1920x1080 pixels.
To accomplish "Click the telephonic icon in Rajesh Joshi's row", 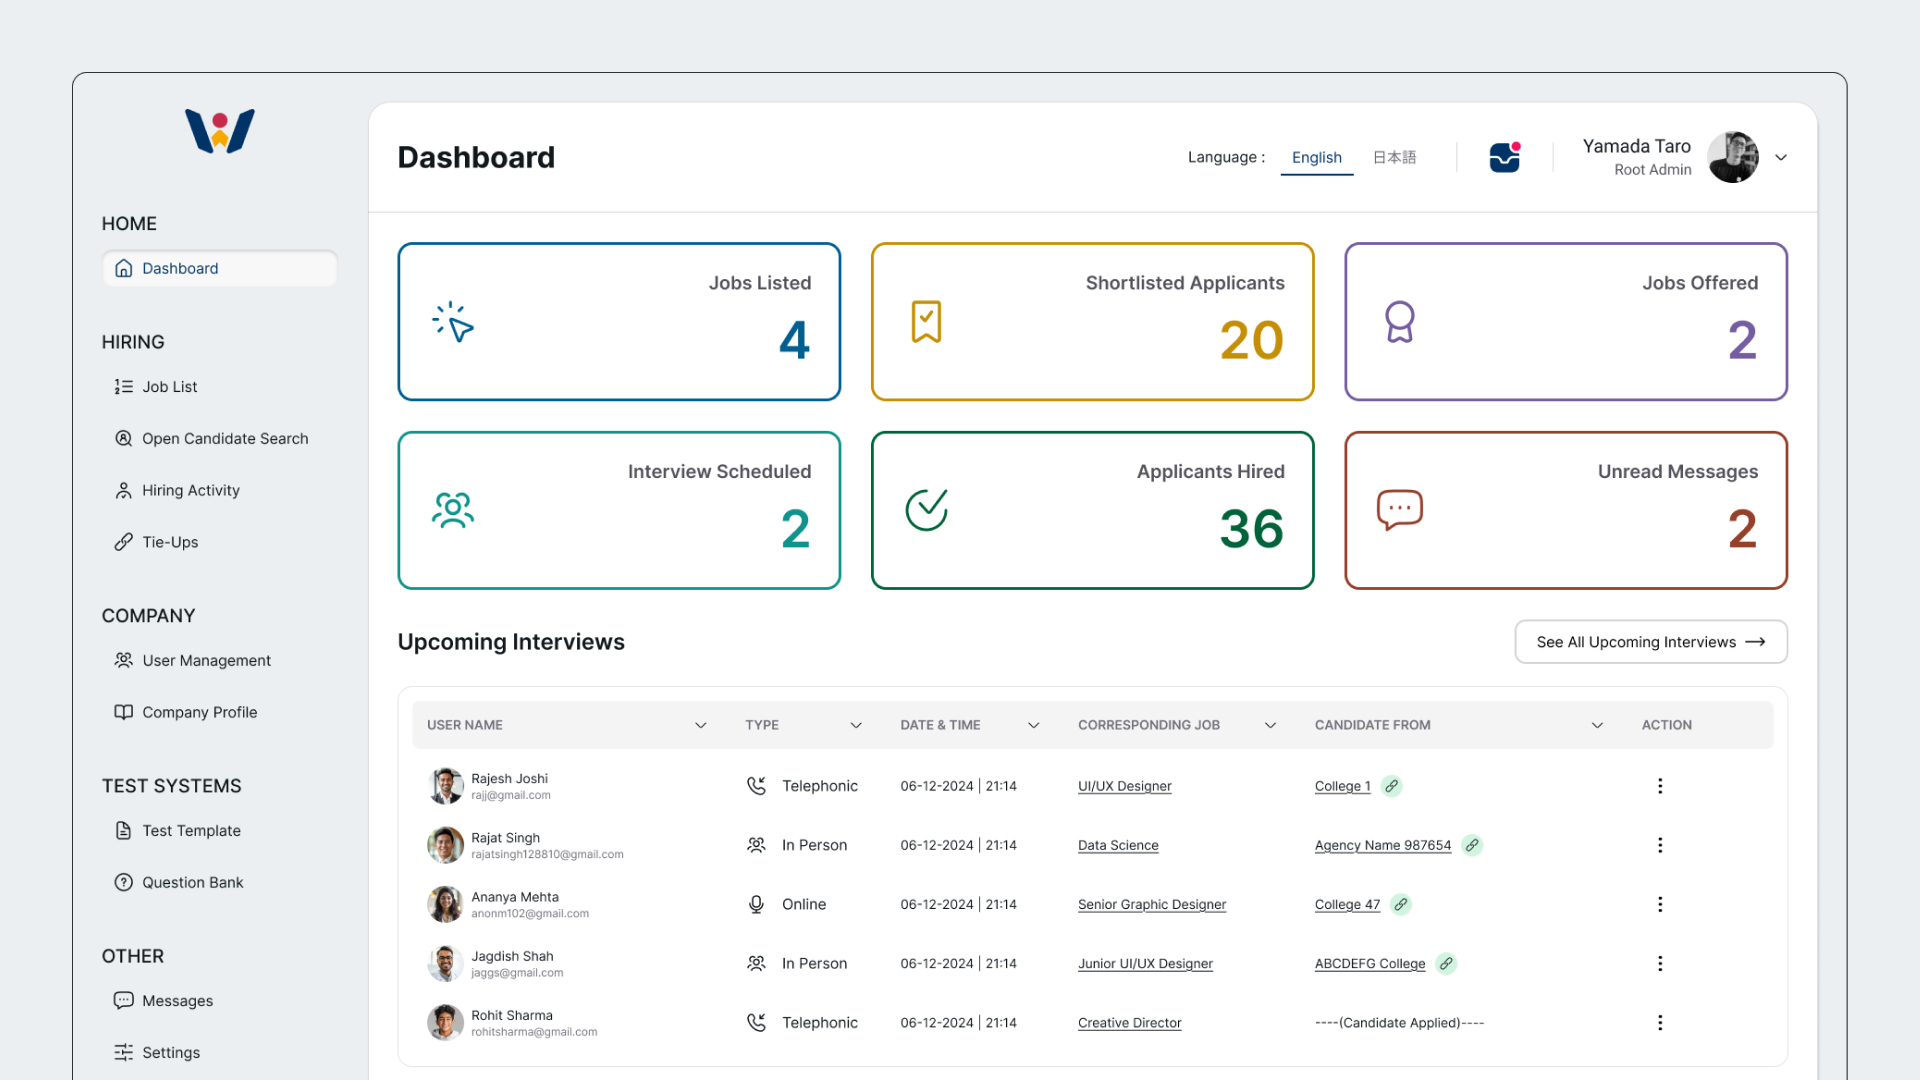I will tap(756, 786).
